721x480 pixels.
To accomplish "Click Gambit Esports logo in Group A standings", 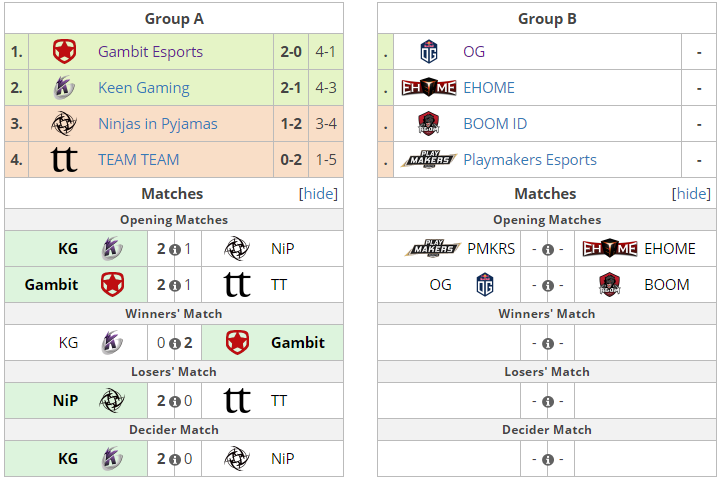I will click(x=64, y=51).
